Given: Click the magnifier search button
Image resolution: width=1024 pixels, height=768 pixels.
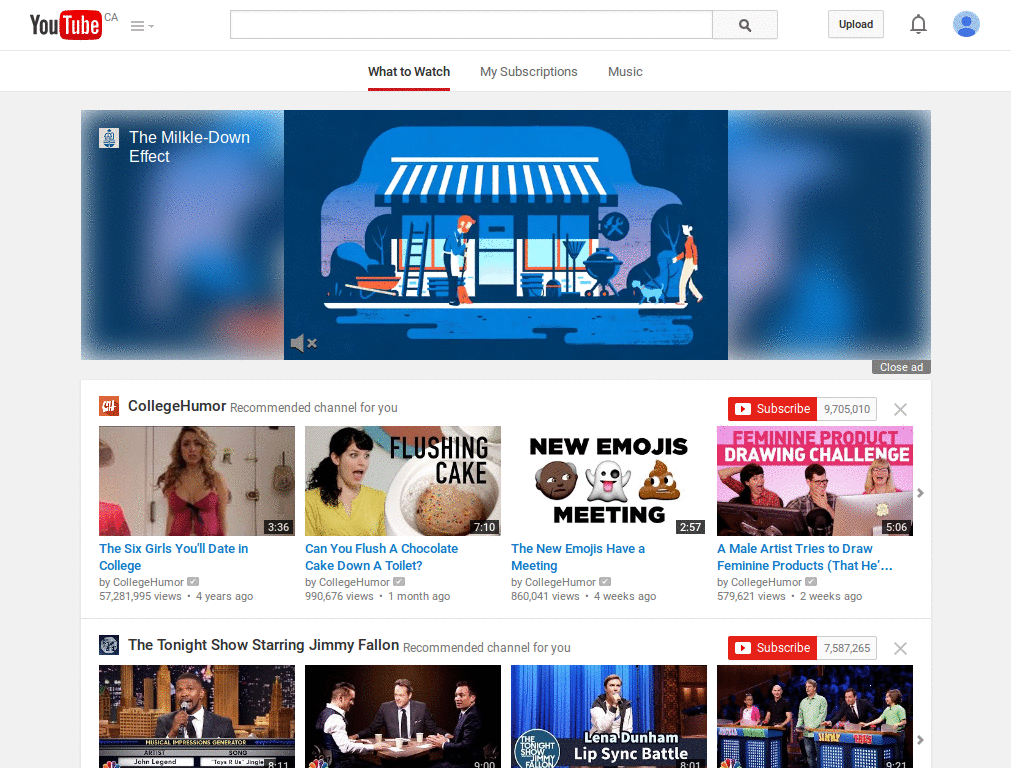Looking at the screenshot, I should [x=744, y=25].
